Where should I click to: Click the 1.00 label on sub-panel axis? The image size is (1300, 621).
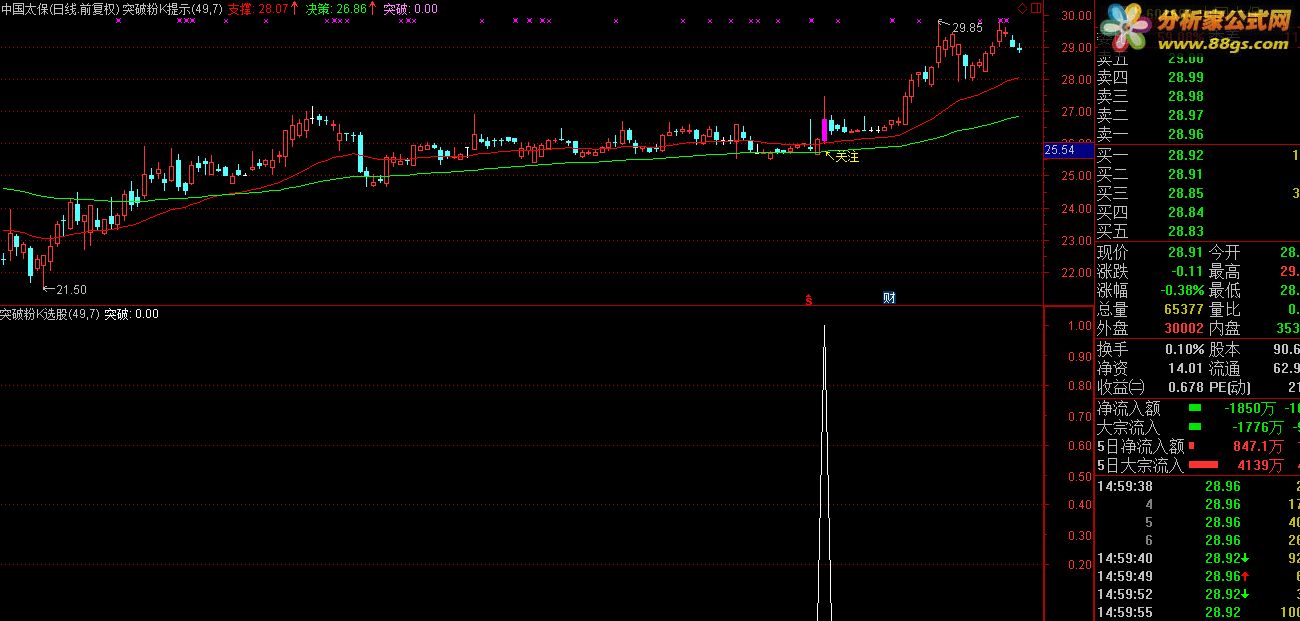tap(1080, 326)
